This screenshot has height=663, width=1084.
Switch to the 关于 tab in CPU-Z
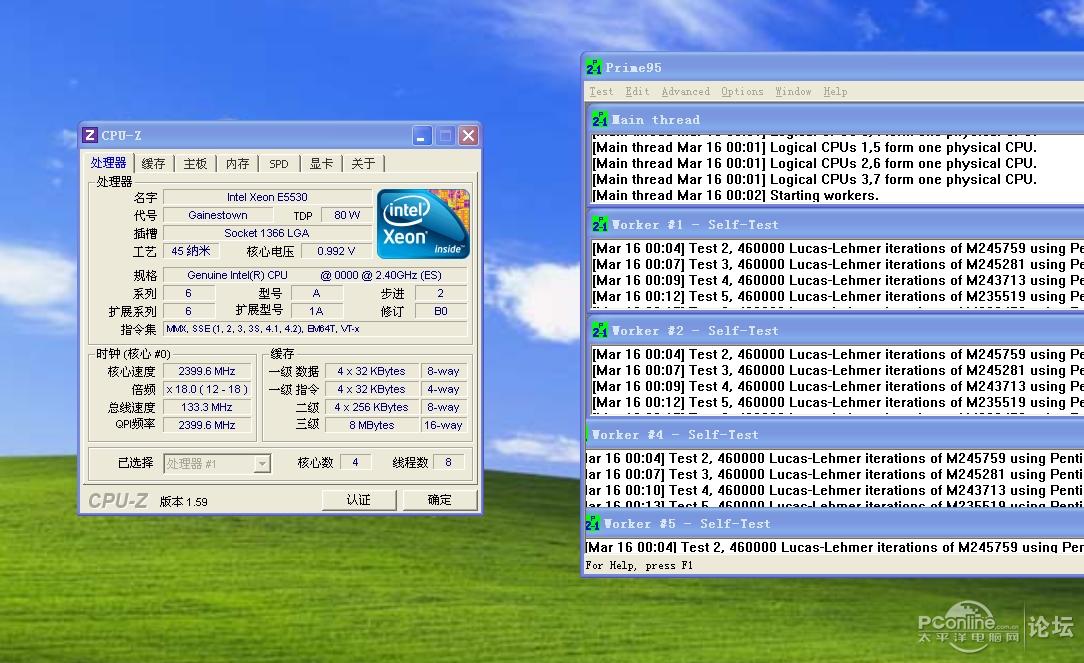363,164
